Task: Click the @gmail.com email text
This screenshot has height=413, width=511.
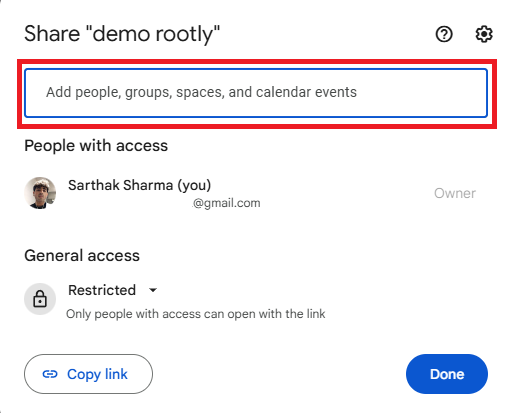Action: point(227,203)
